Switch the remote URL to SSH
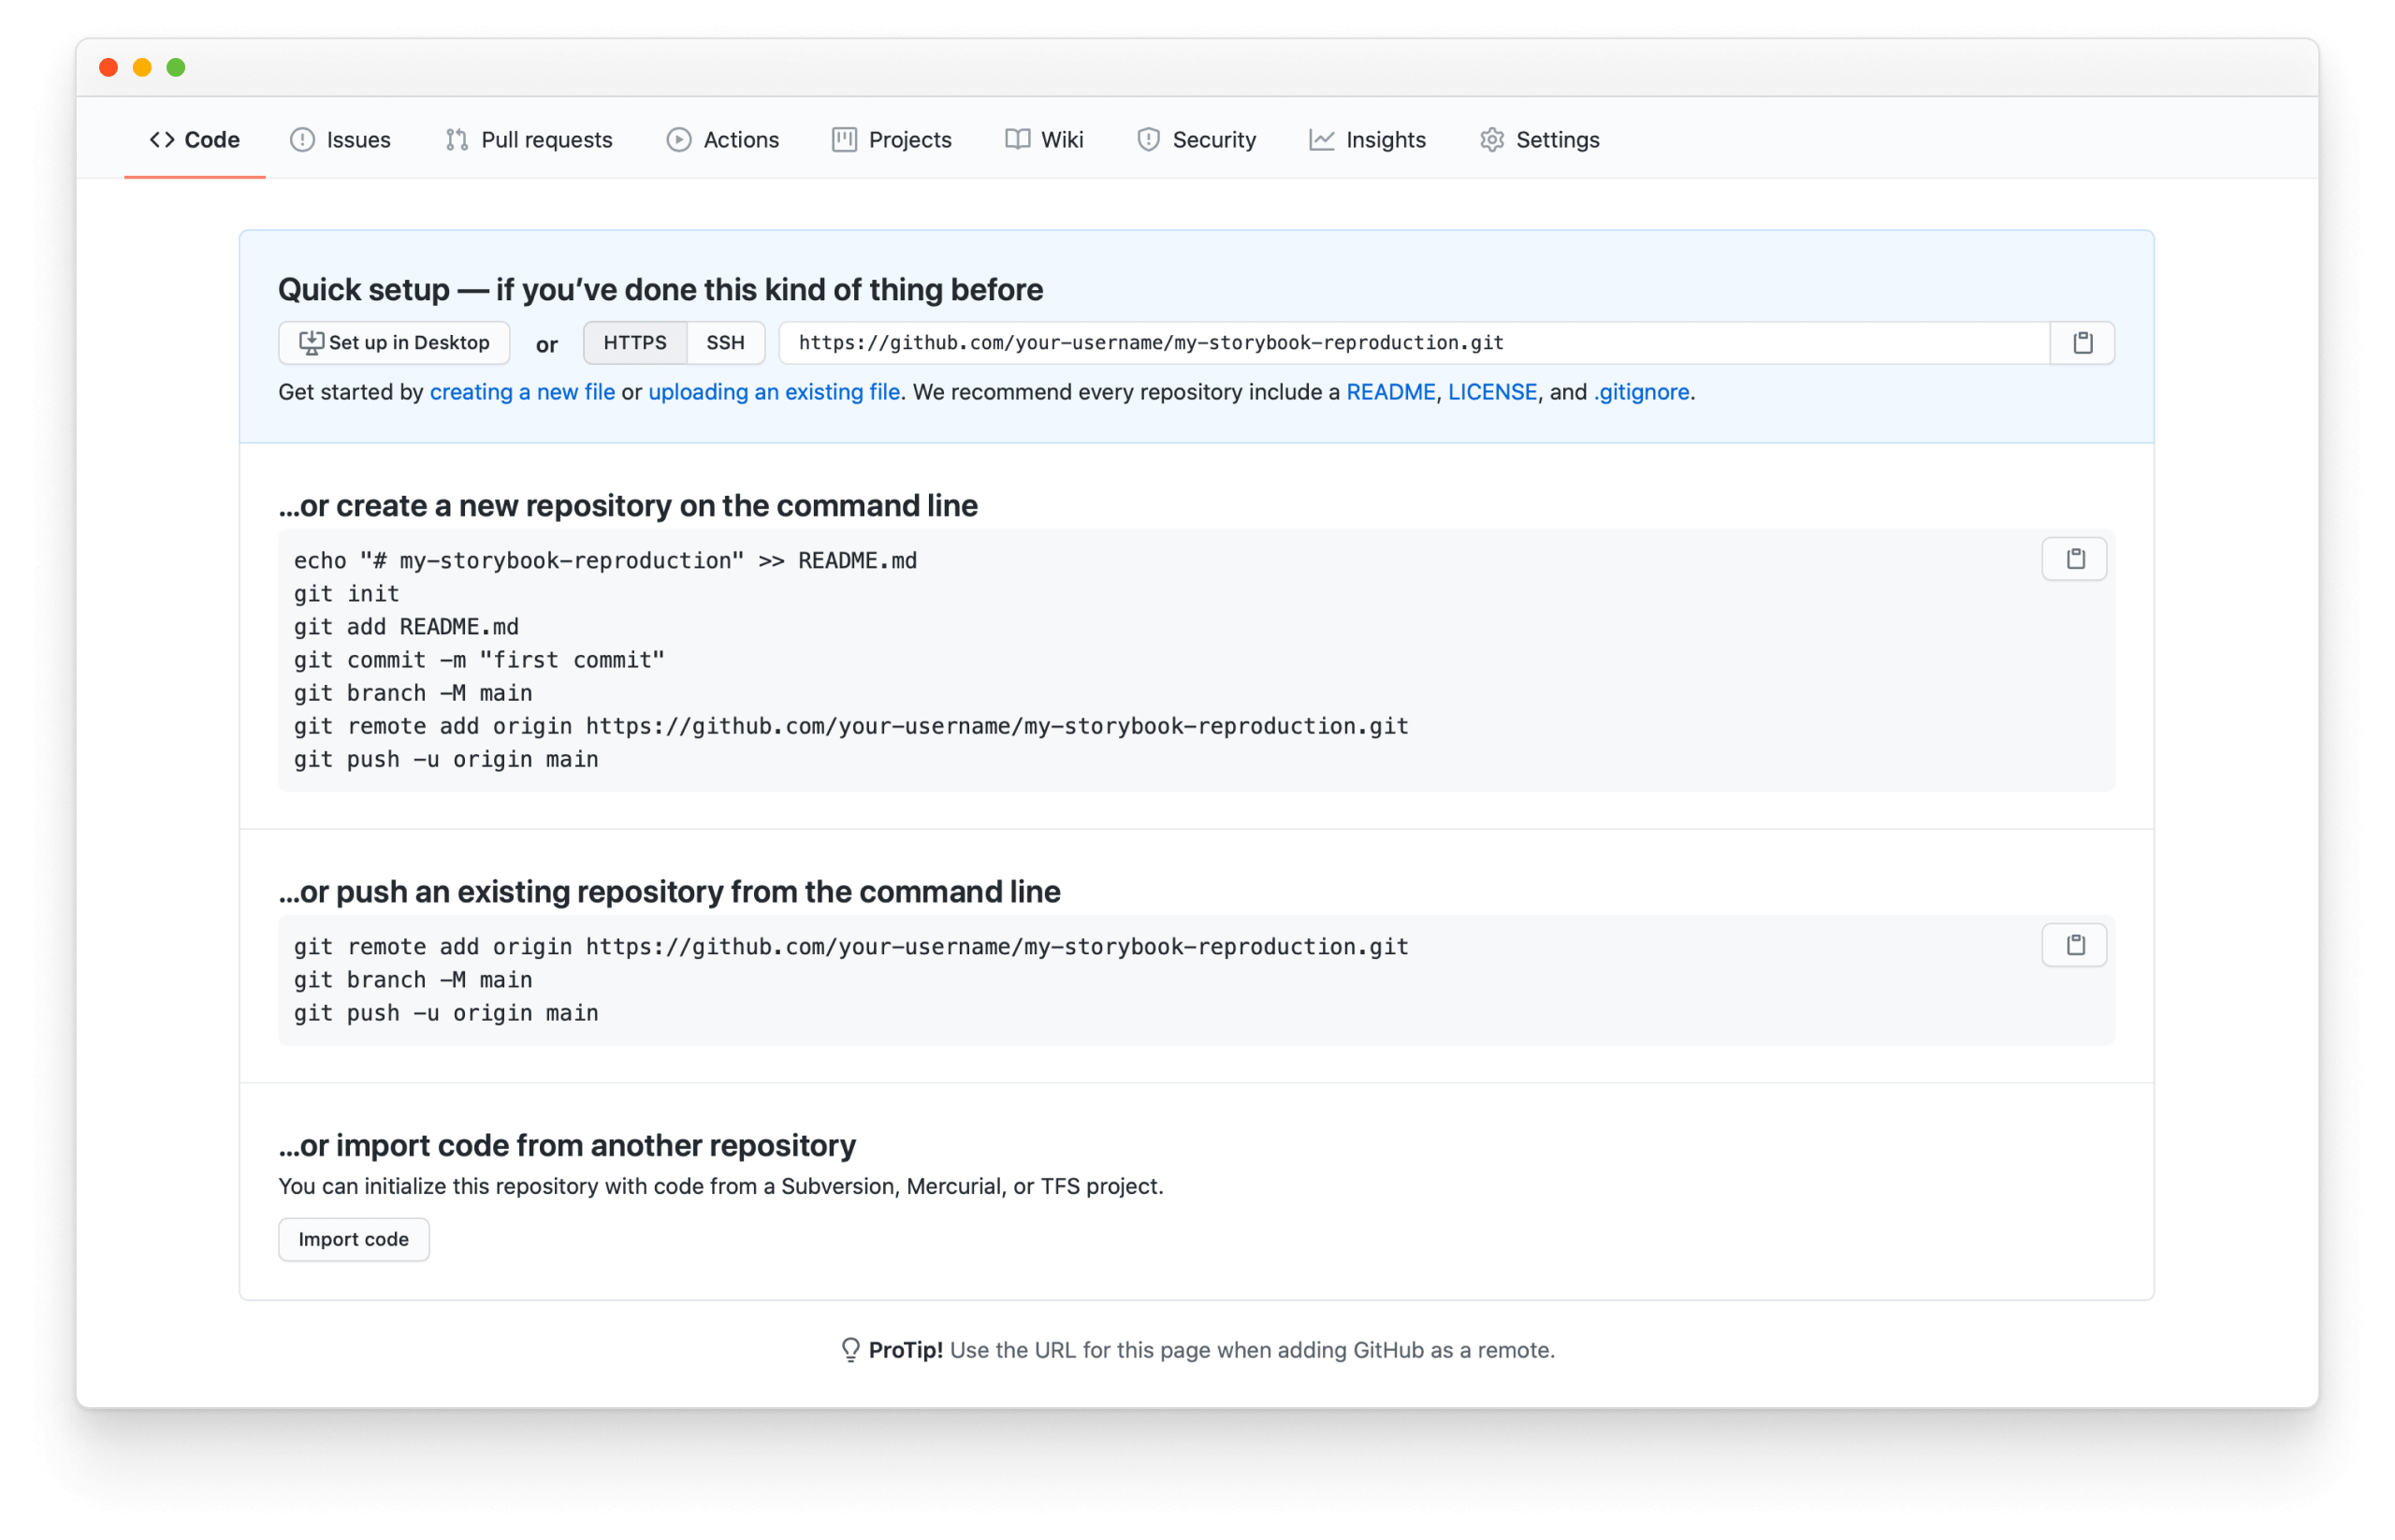This screenshot has width=2395, height=1540. tap(725, 343)
